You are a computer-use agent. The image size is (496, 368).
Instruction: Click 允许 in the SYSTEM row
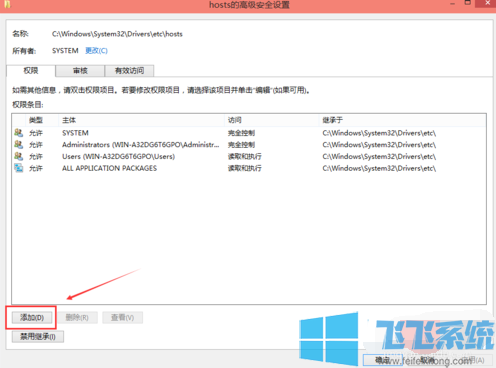[36, 133]
